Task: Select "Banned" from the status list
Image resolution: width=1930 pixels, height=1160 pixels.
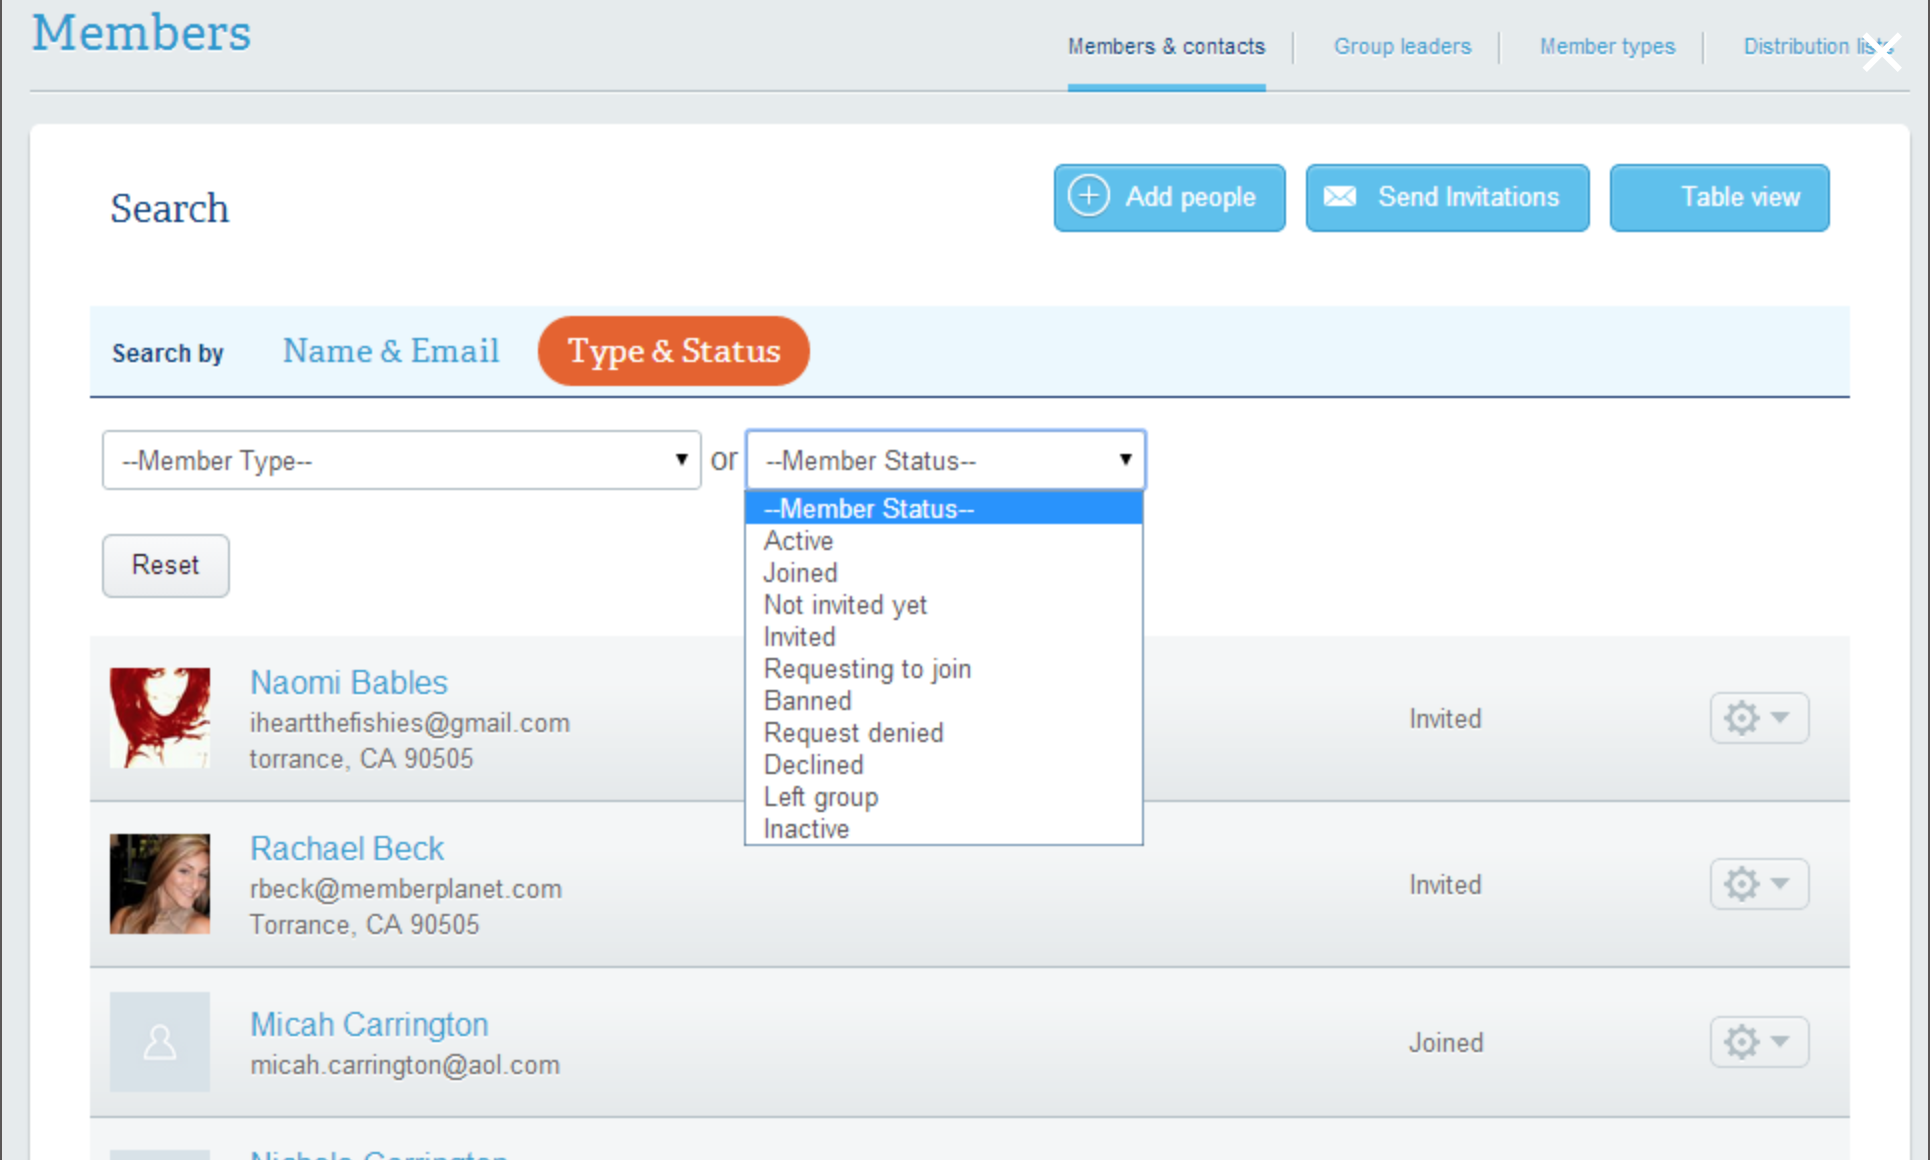Action: [807, 701]
